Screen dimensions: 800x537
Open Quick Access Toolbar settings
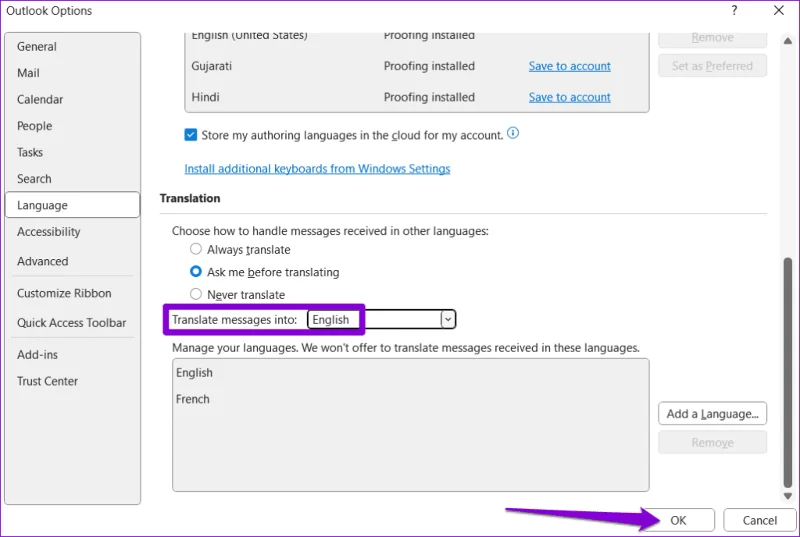[x=71, y=323]
